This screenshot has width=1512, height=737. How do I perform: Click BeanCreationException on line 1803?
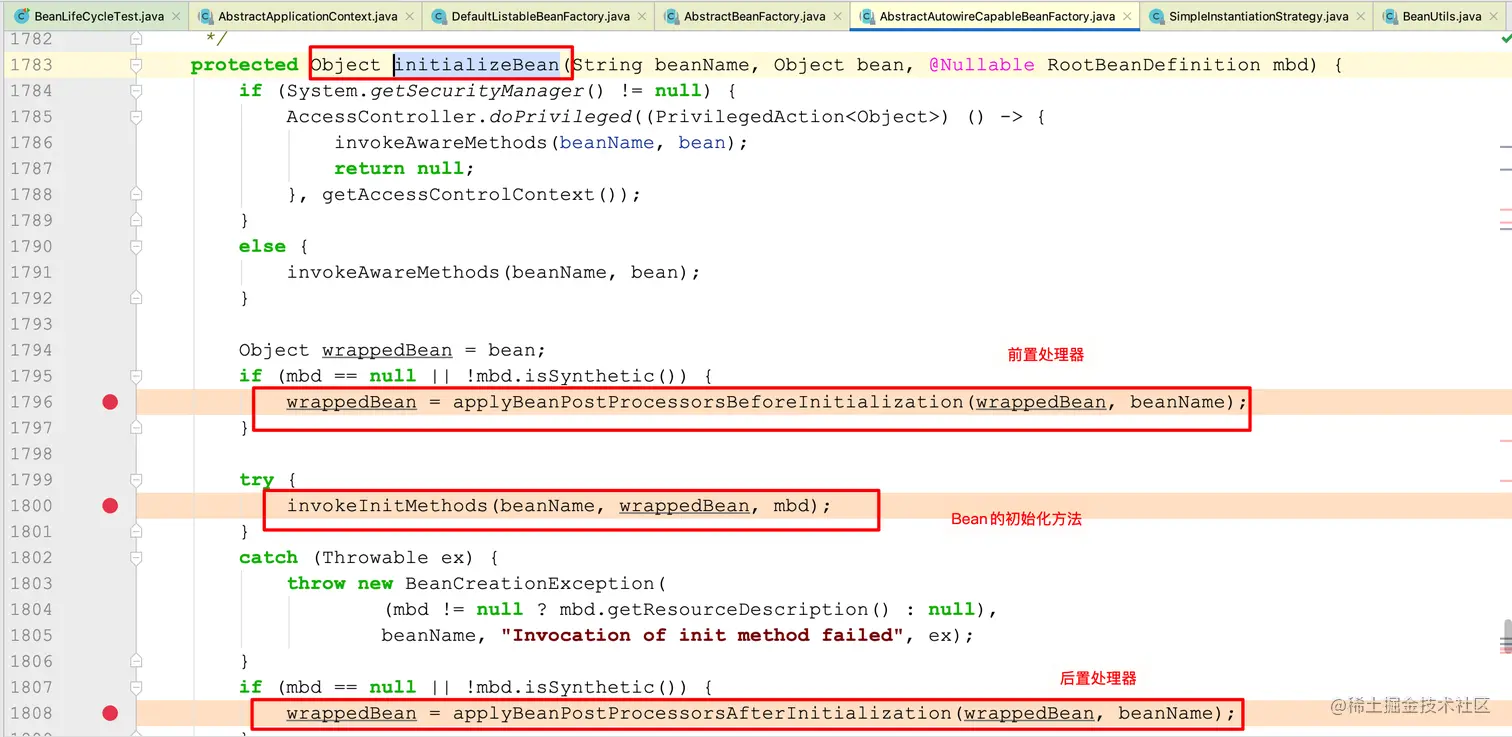click(x=529, y=584)
